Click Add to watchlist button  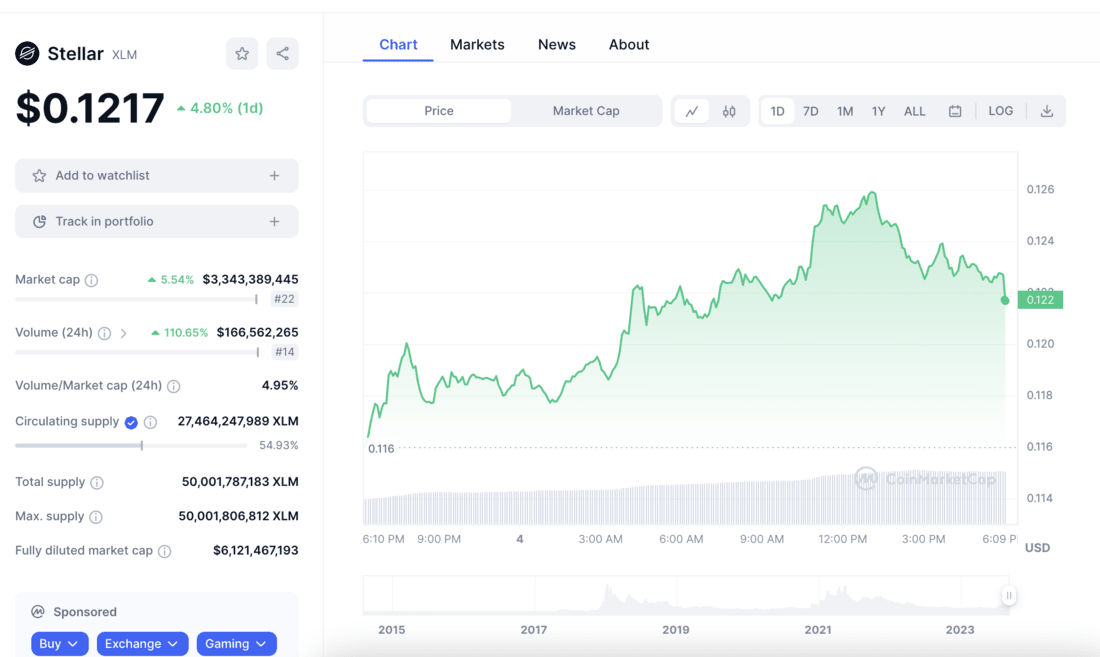point(156,175)
